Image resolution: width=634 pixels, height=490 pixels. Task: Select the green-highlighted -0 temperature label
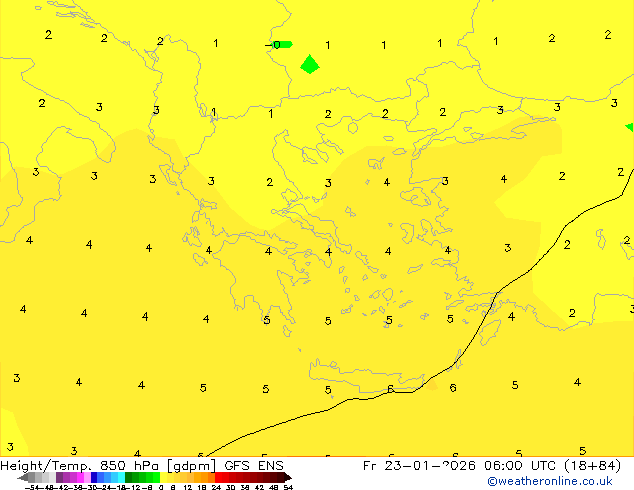point(279,45)
